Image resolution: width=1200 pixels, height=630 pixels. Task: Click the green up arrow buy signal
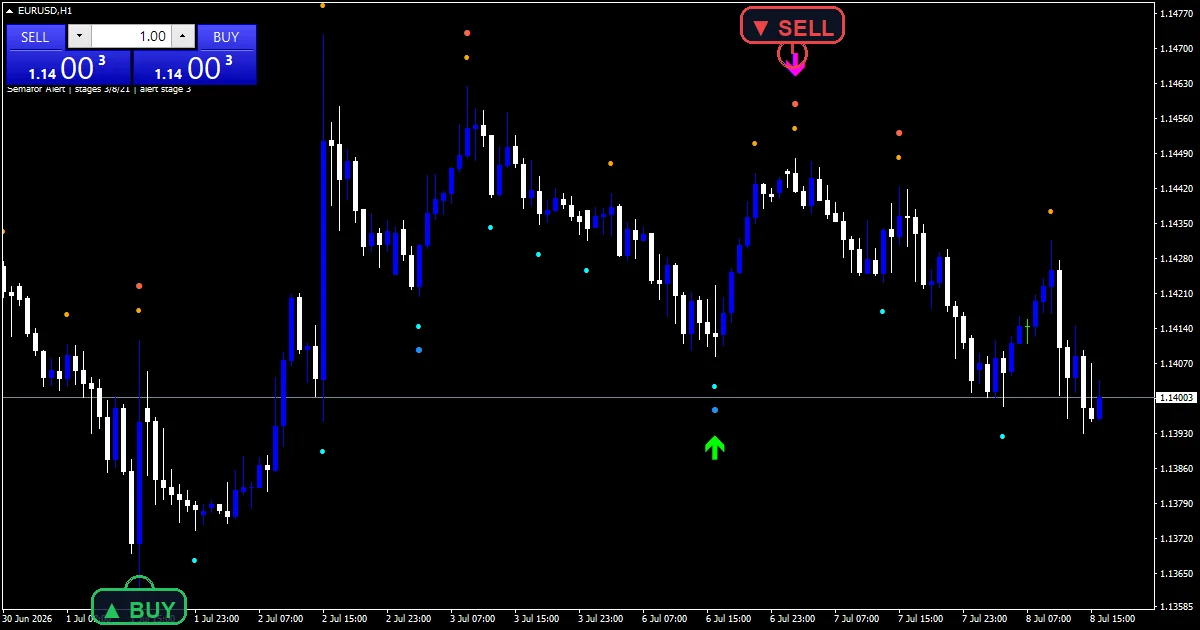coord(714,447)
